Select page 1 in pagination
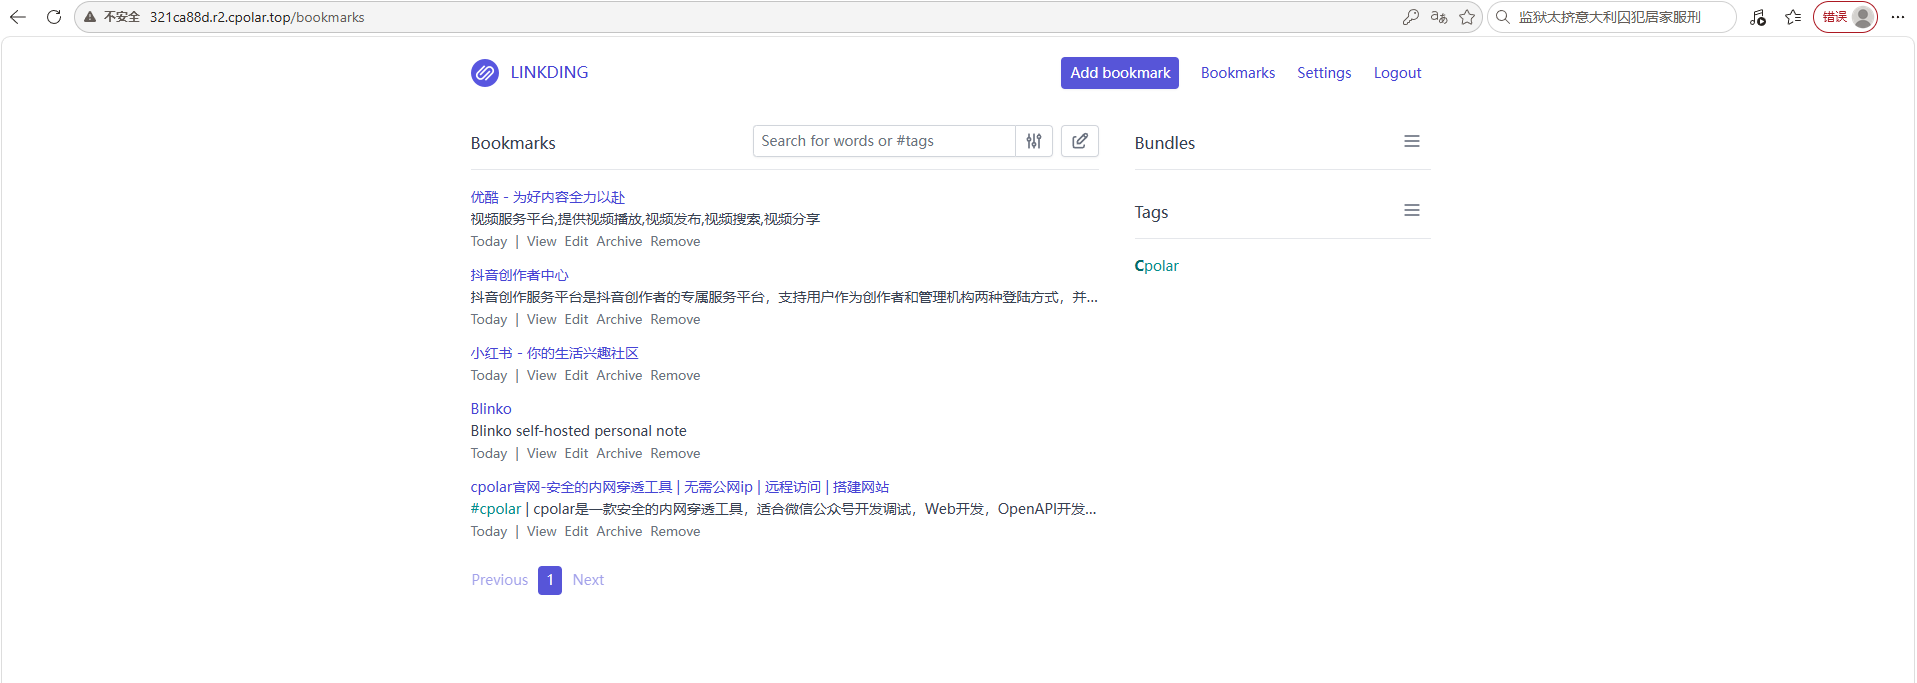 (x=550, y=580)
